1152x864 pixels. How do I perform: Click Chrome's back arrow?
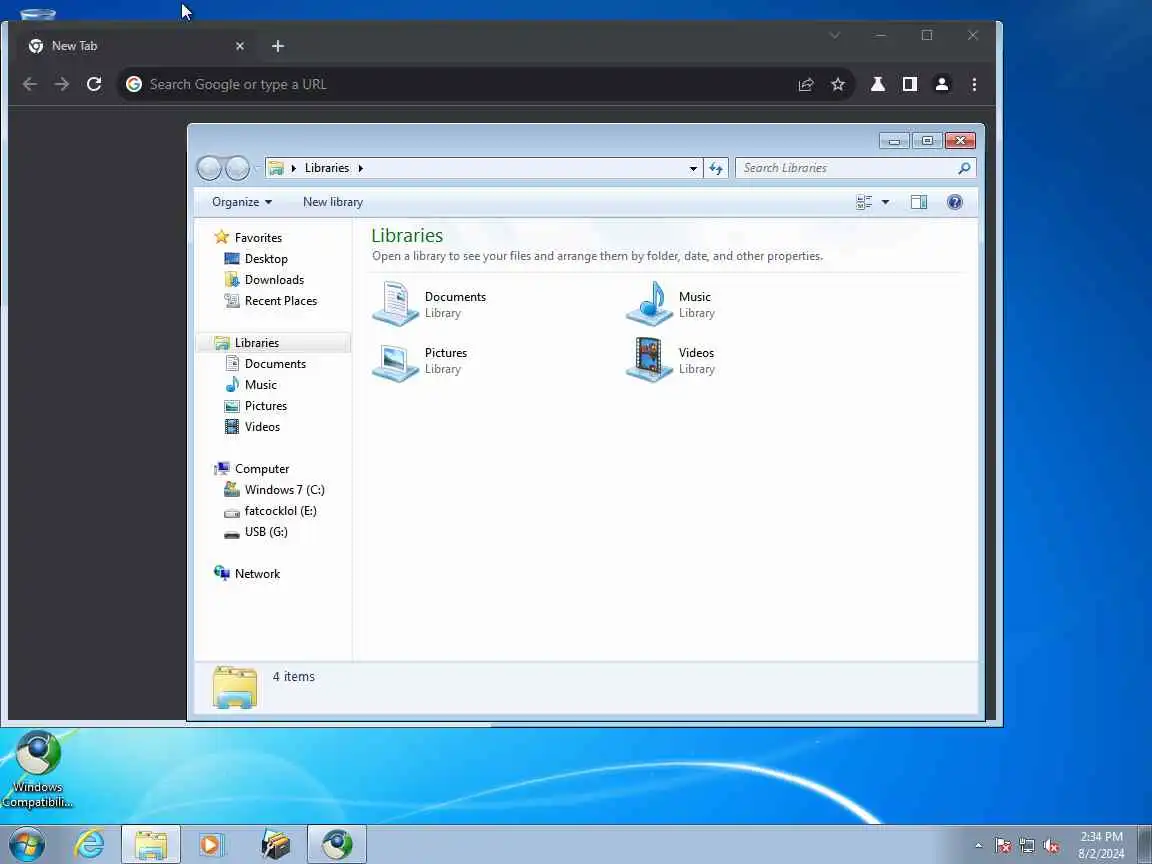pos(30,84)
